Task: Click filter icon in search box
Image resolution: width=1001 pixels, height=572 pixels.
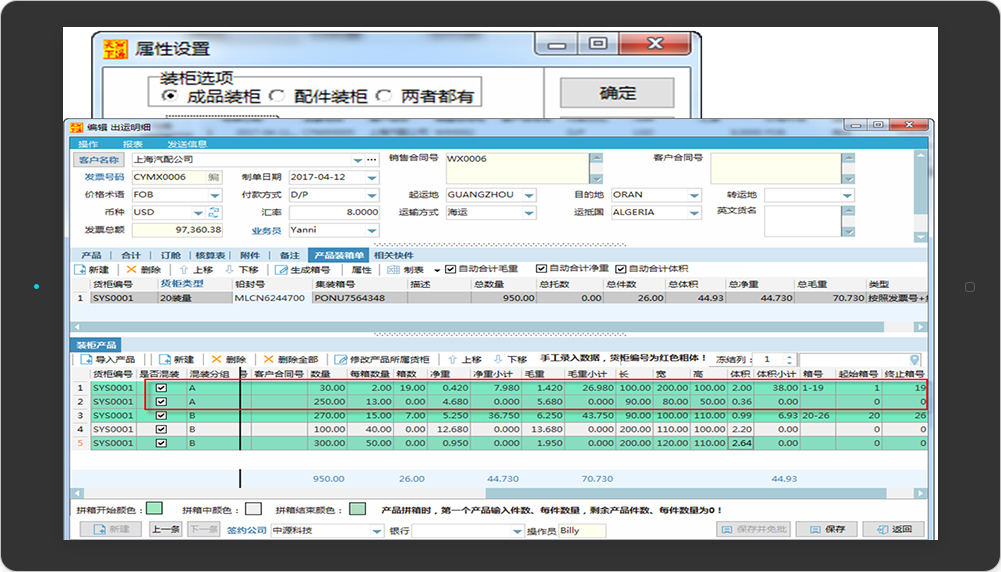Action: (x=914, y=359)
